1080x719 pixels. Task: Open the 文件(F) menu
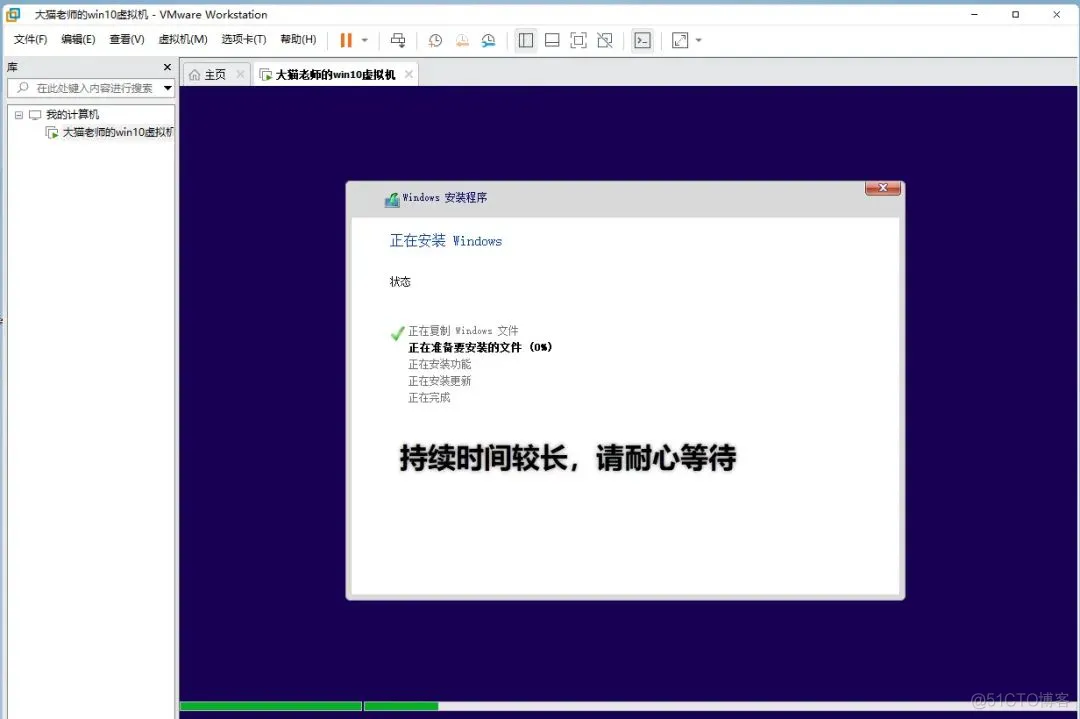coord(30,39)
